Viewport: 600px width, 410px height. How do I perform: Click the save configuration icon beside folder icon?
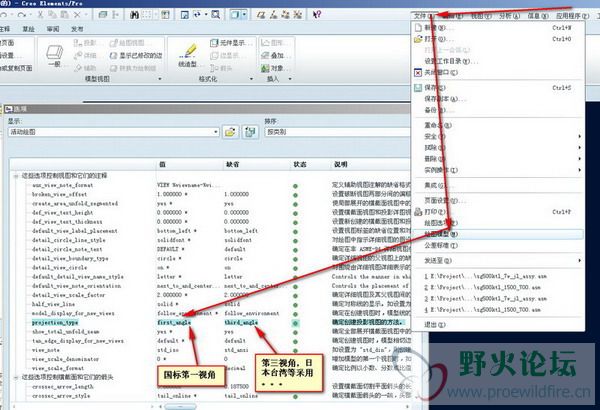coord(250,132)
